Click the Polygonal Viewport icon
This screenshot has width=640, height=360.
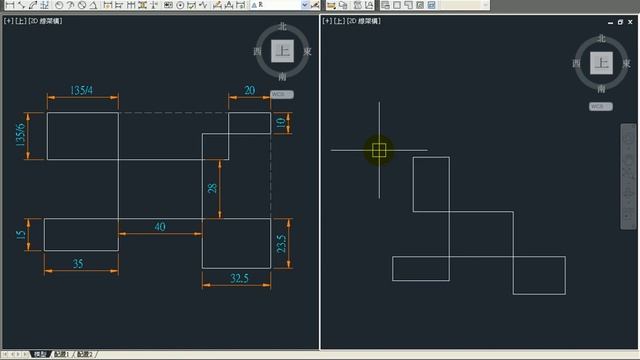click(x=408, y=5)
